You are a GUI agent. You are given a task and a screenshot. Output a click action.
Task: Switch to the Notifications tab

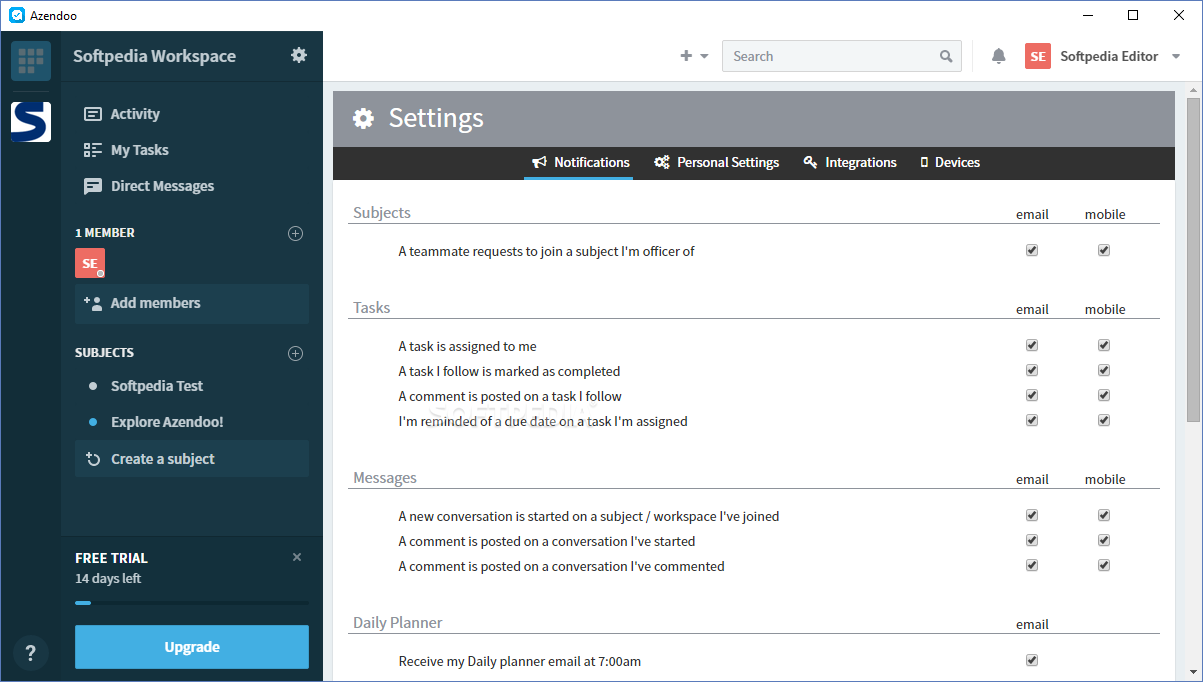(x=580, y=162)
